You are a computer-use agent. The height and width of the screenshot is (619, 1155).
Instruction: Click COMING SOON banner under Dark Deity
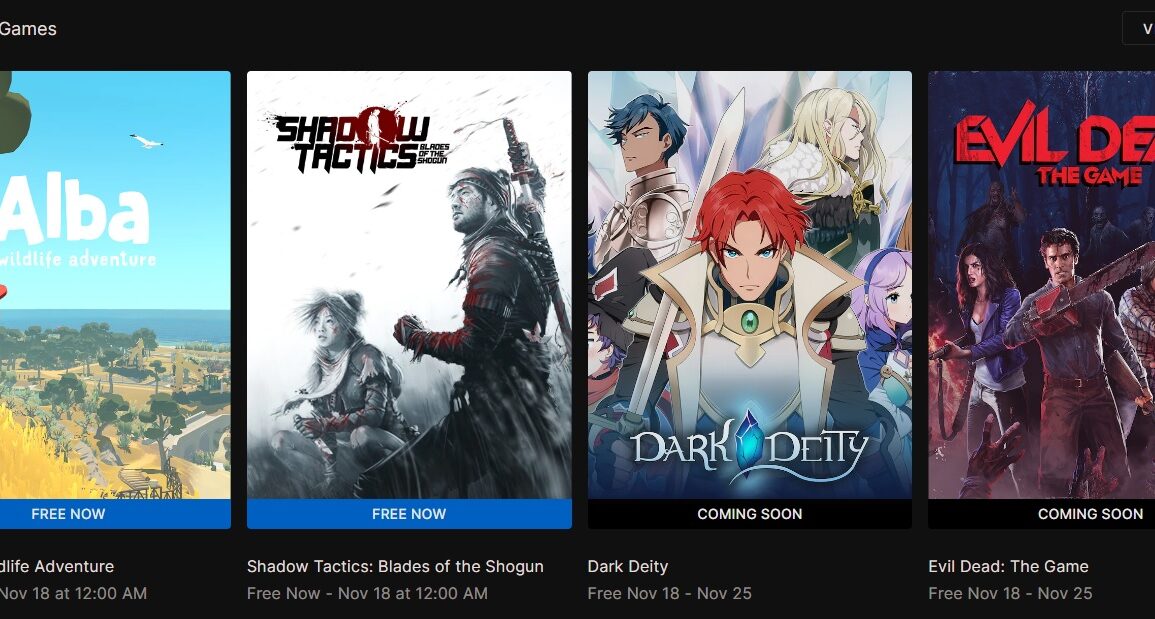[749, 514]
